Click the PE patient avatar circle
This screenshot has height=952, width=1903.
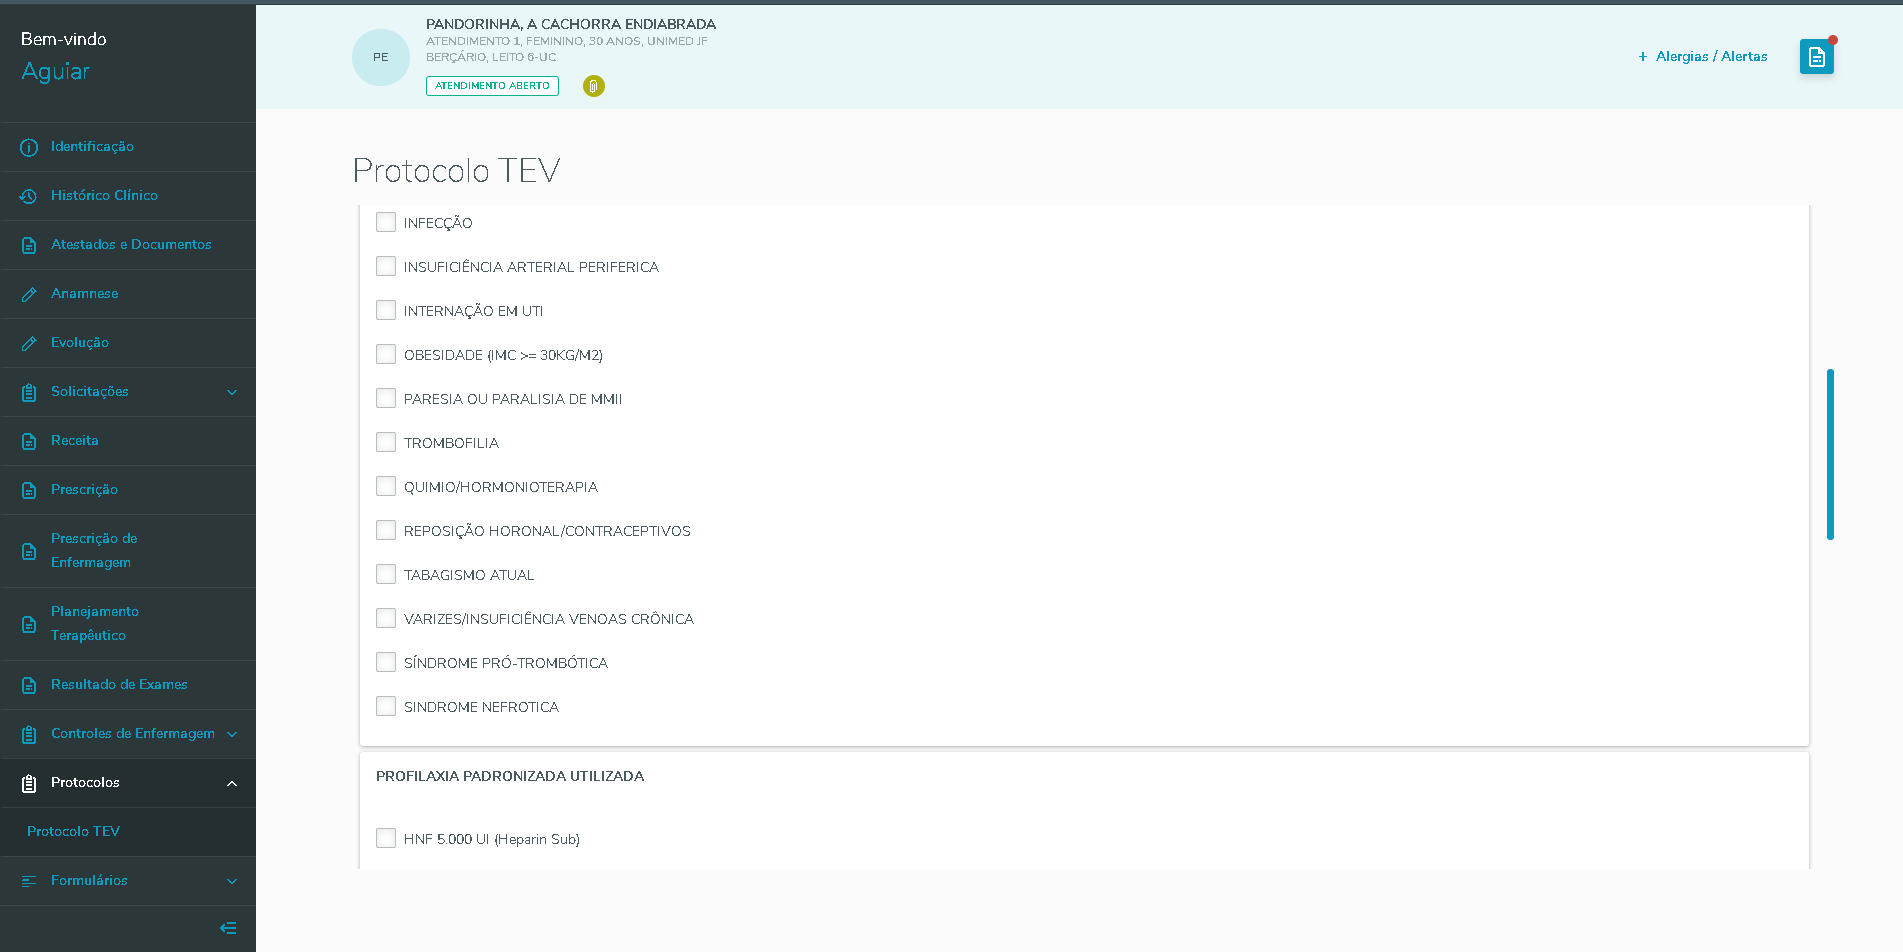coord(381,57)
